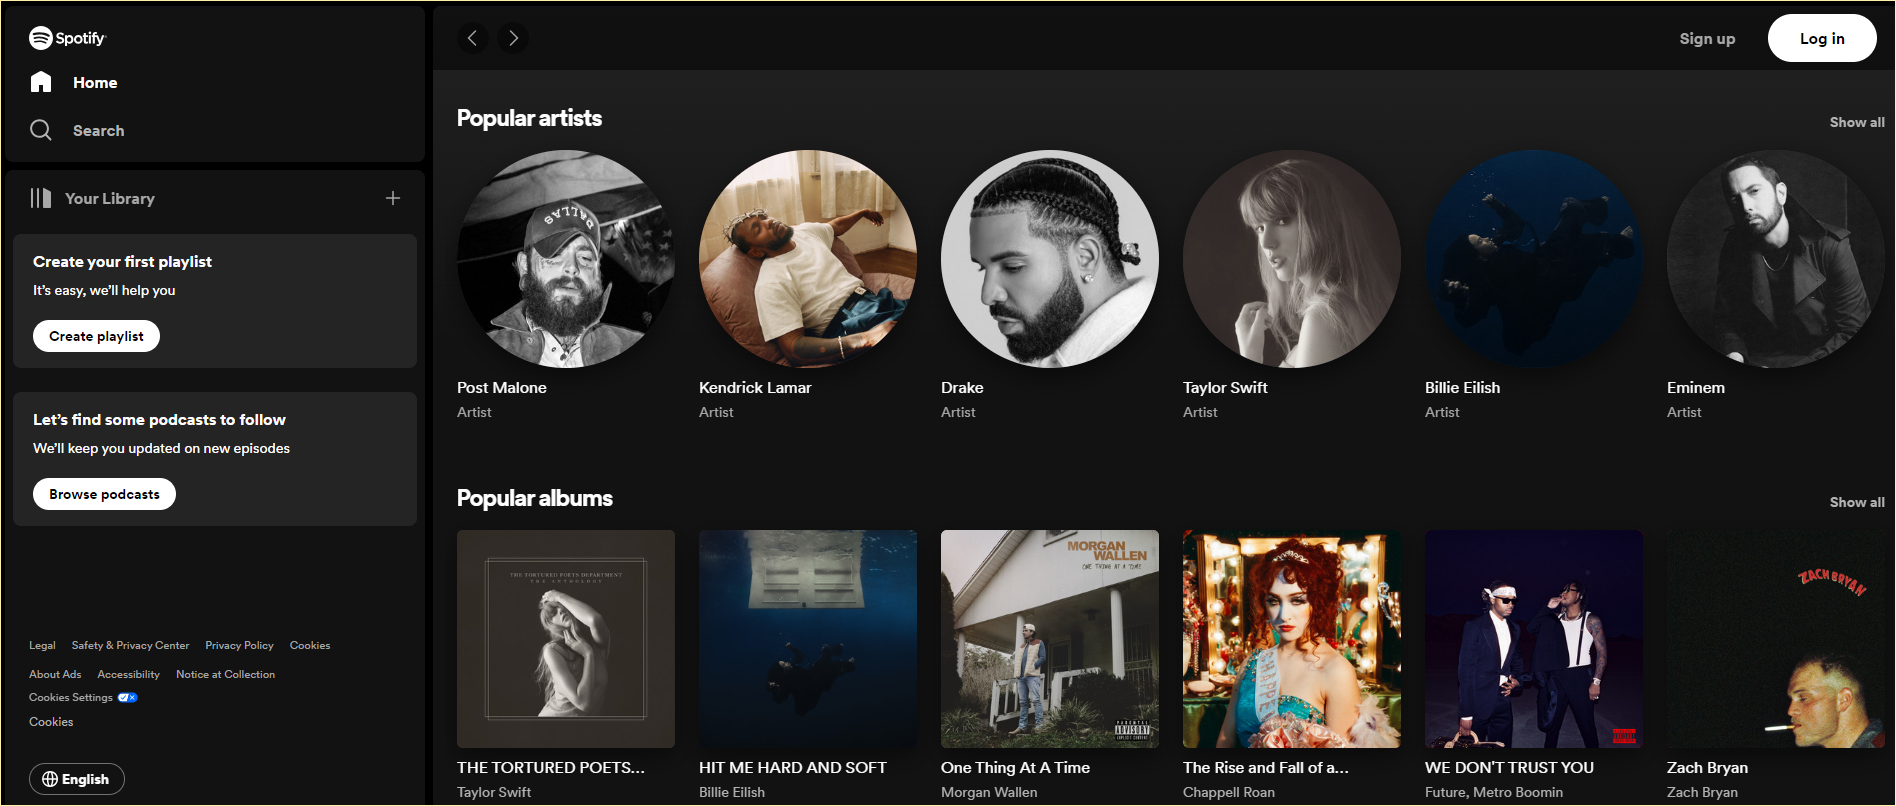
Task: Click 'Create your first playlist' heading
Action: click(122, 262)
